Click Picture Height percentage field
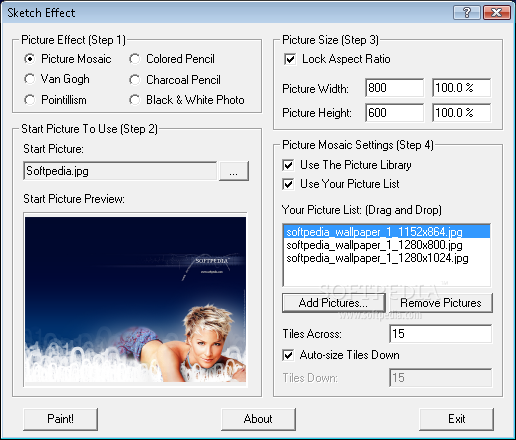The height and width of the screenshot is (440, 516). [462, 113]
